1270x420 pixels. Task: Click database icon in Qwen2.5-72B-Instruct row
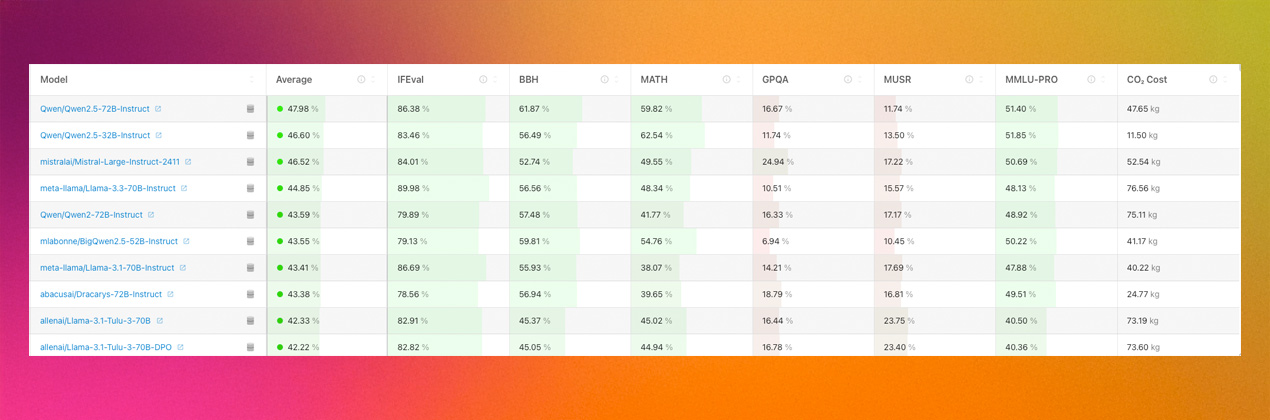(x=250, y=109)
